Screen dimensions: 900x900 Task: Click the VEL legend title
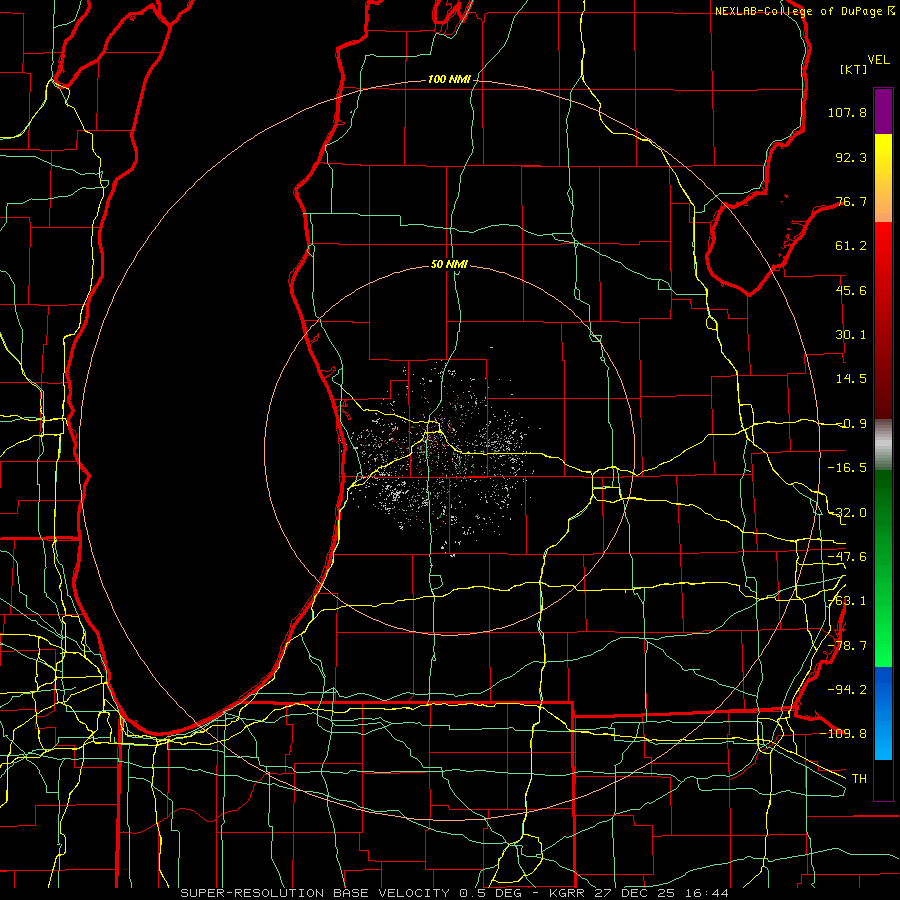(x=878, y=60)
